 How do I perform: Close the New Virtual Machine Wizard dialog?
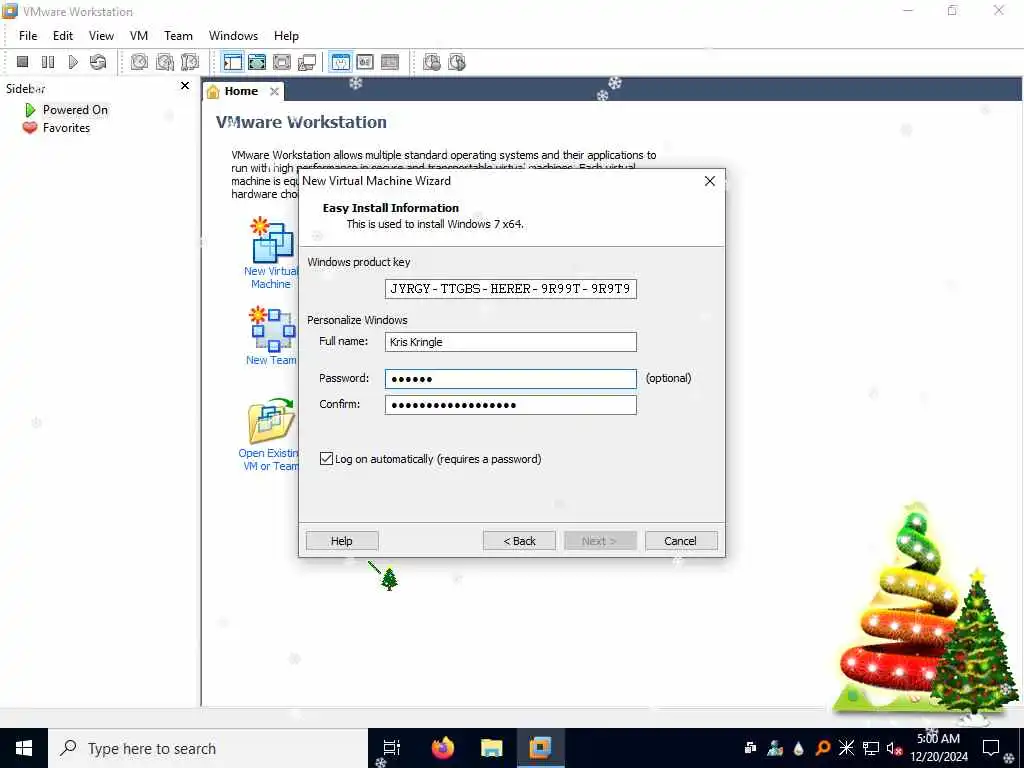(x=710, y=181)
